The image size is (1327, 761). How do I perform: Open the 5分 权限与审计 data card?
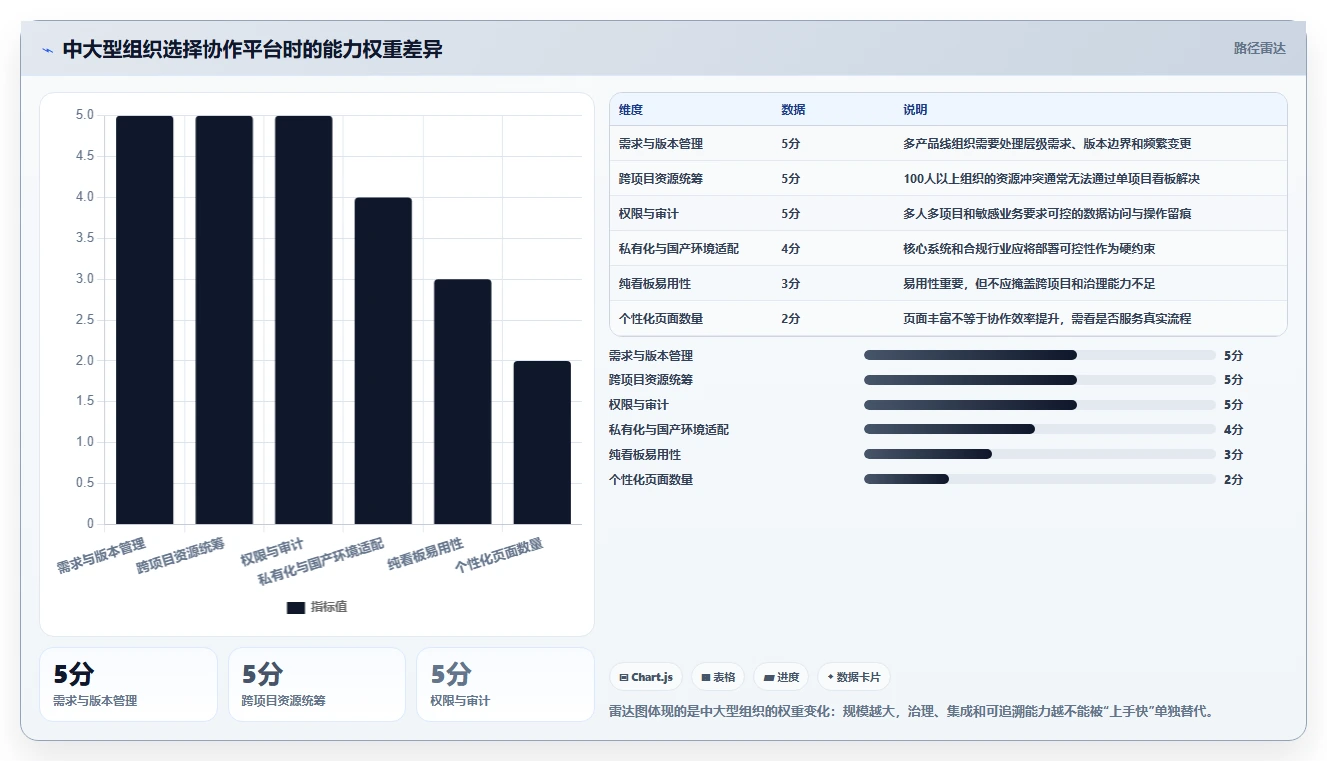click(505, 684)
